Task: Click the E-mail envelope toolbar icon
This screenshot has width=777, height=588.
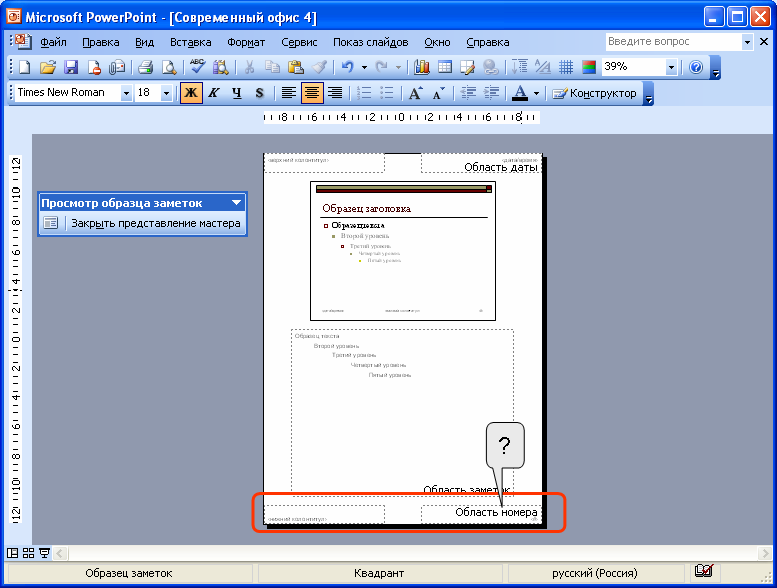Action: point(117,67)
